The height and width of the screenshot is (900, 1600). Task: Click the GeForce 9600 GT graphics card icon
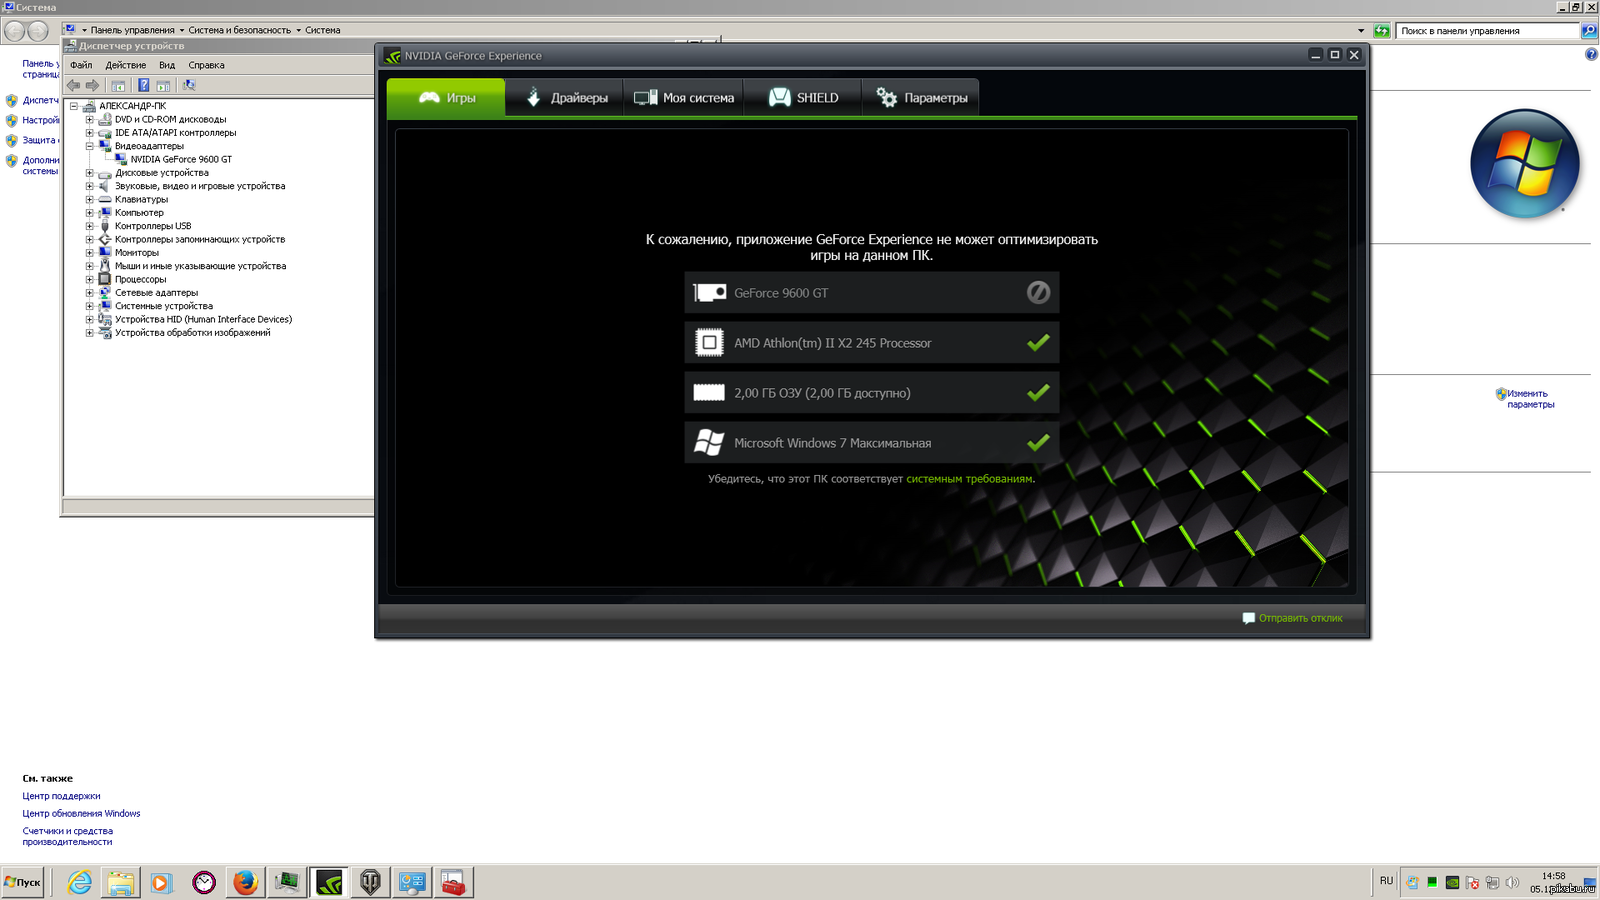pos(710,293)
